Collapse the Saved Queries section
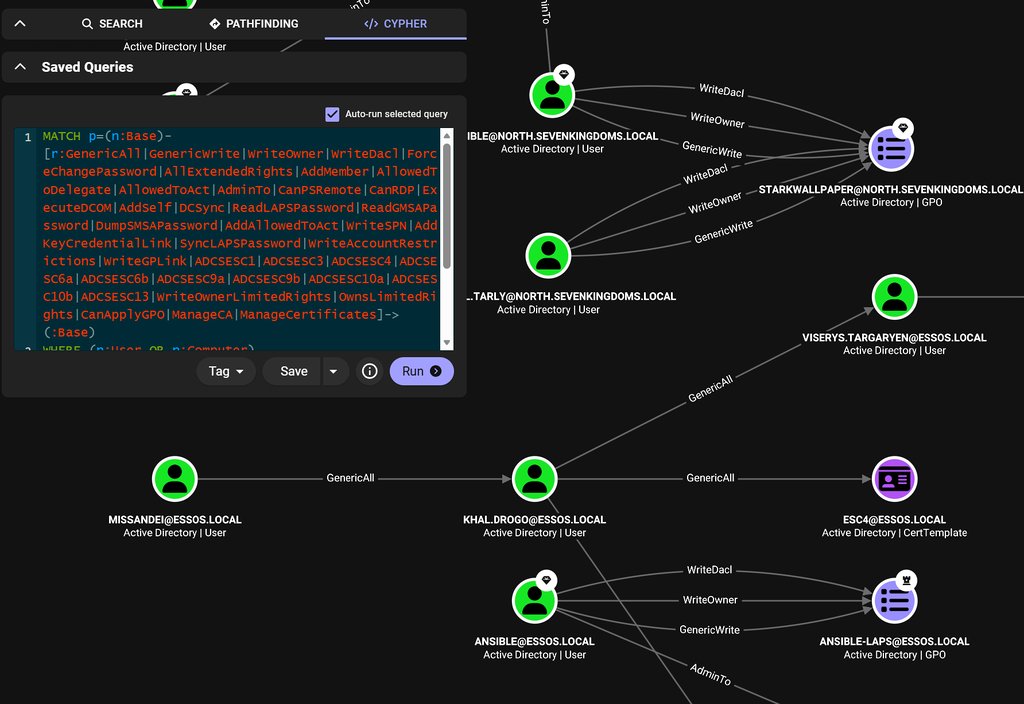Viewport: 1024px width, 704px height. click(x=20, y=67)
